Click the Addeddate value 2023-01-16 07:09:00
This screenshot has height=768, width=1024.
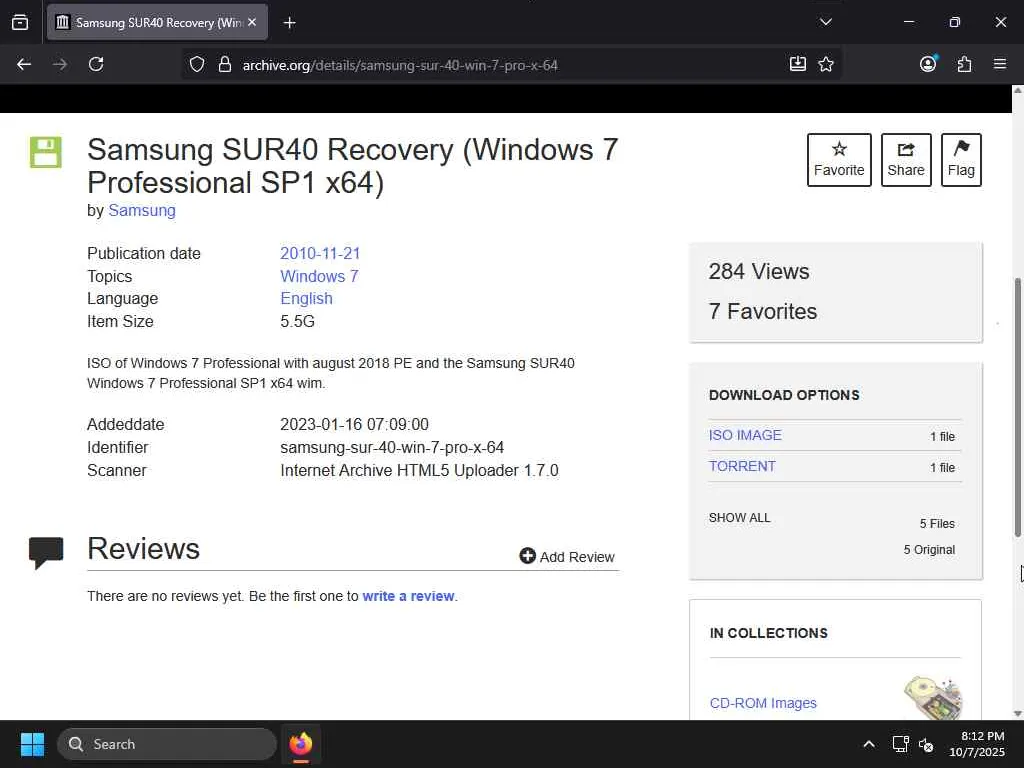[x=355, y=424]
